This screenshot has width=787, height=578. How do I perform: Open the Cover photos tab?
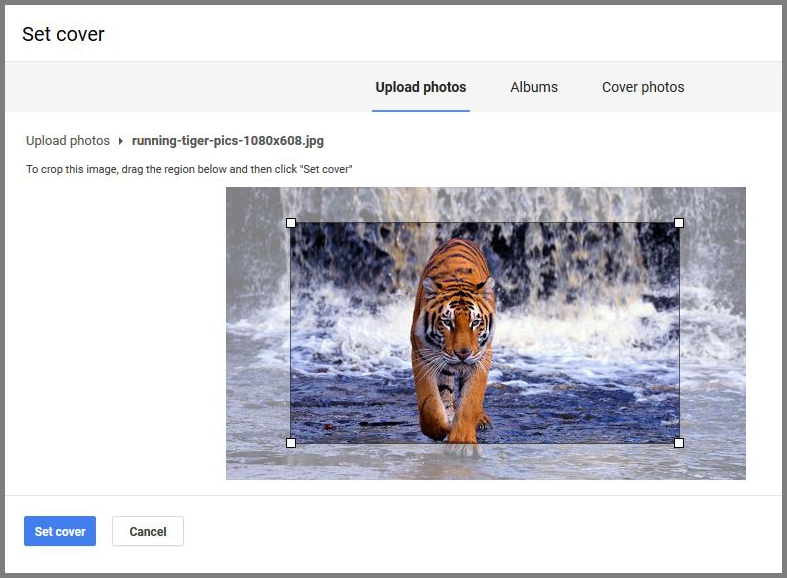[643, 87]
